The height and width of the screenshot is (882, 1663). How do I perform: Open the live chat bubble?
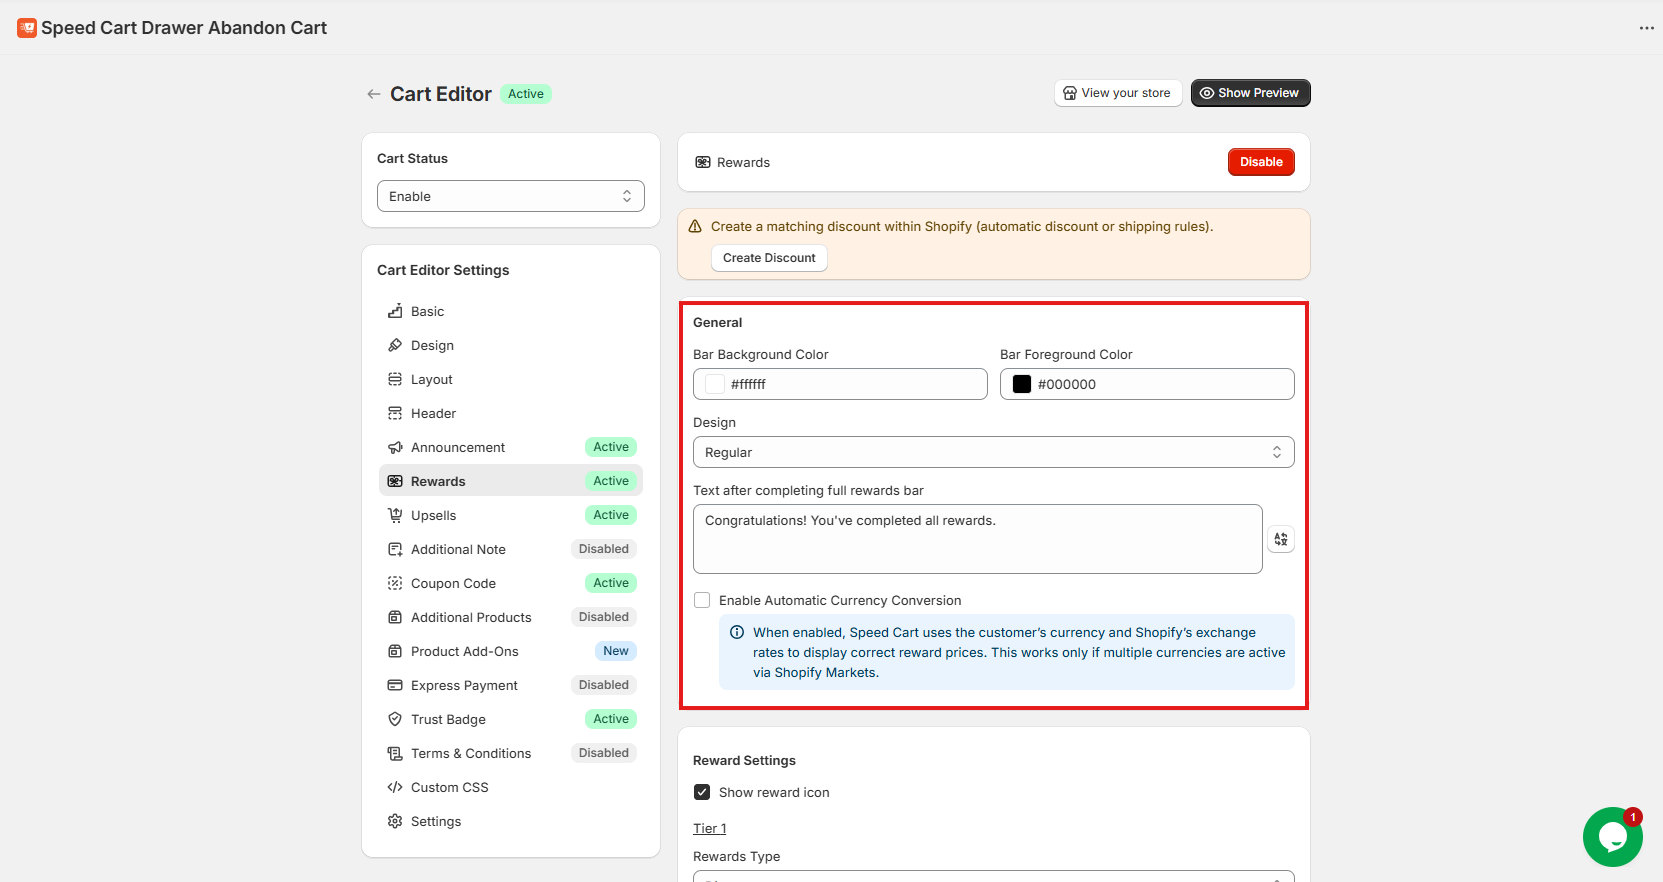(1611, 837)
